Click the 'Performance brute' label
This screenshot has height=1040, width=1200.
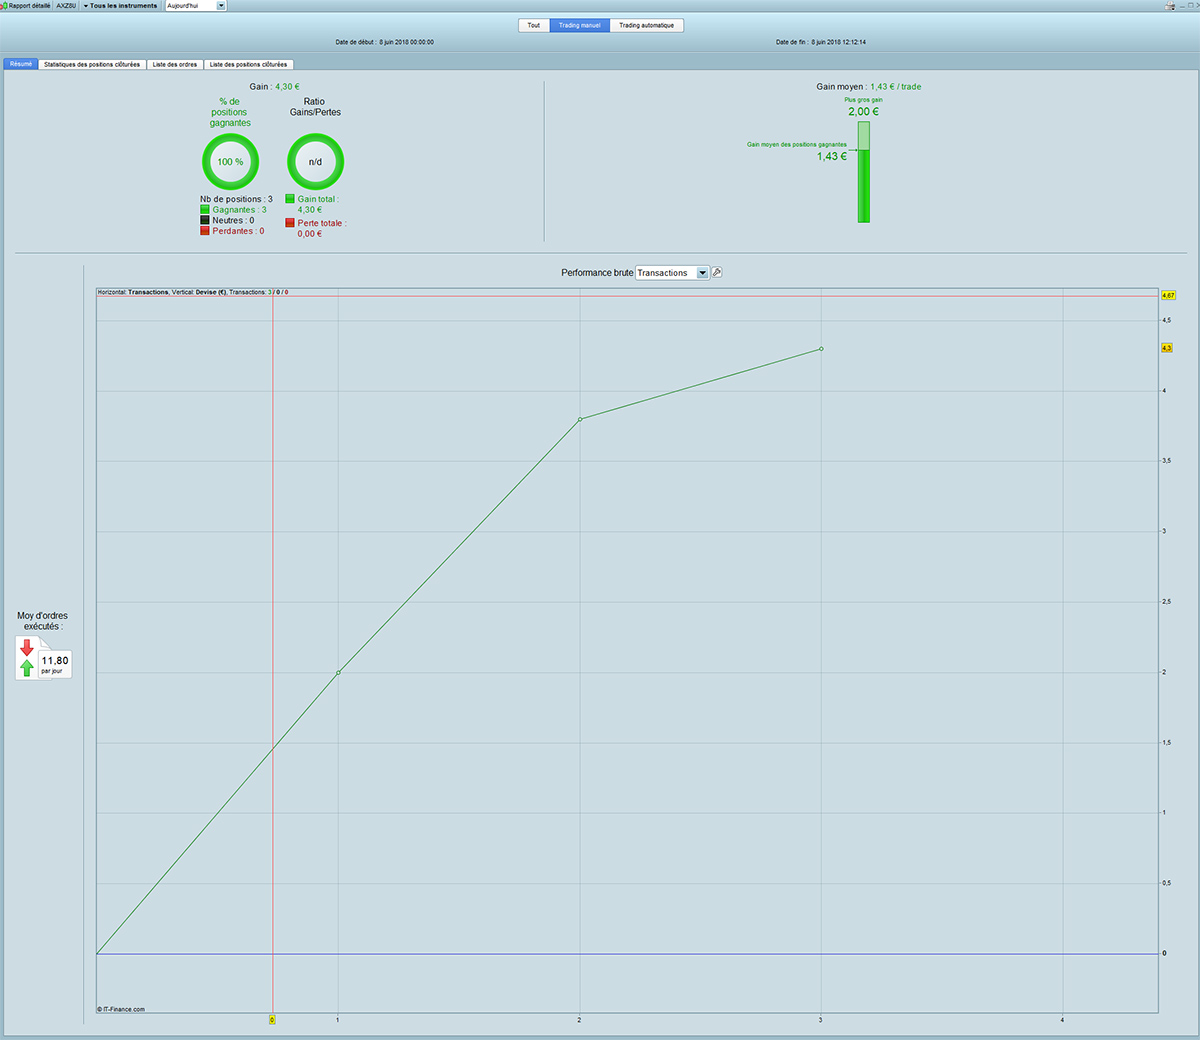[x=597, y=273]
